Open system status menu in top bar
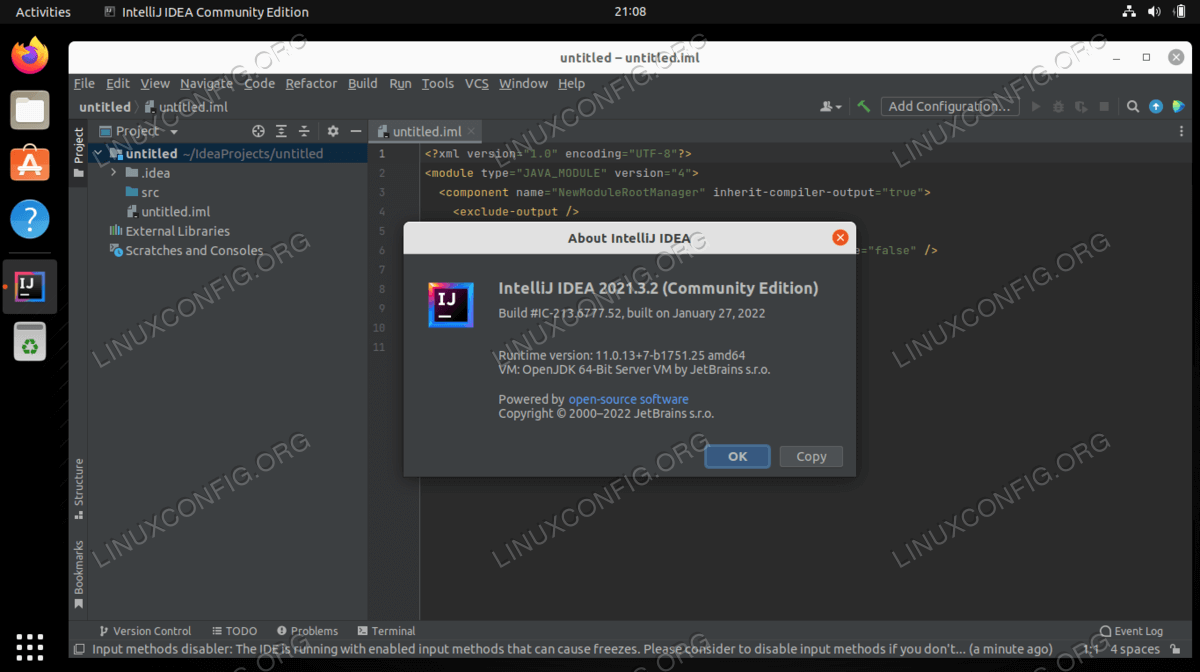This screenshot has height=672, width=1200. point(1155,12)
